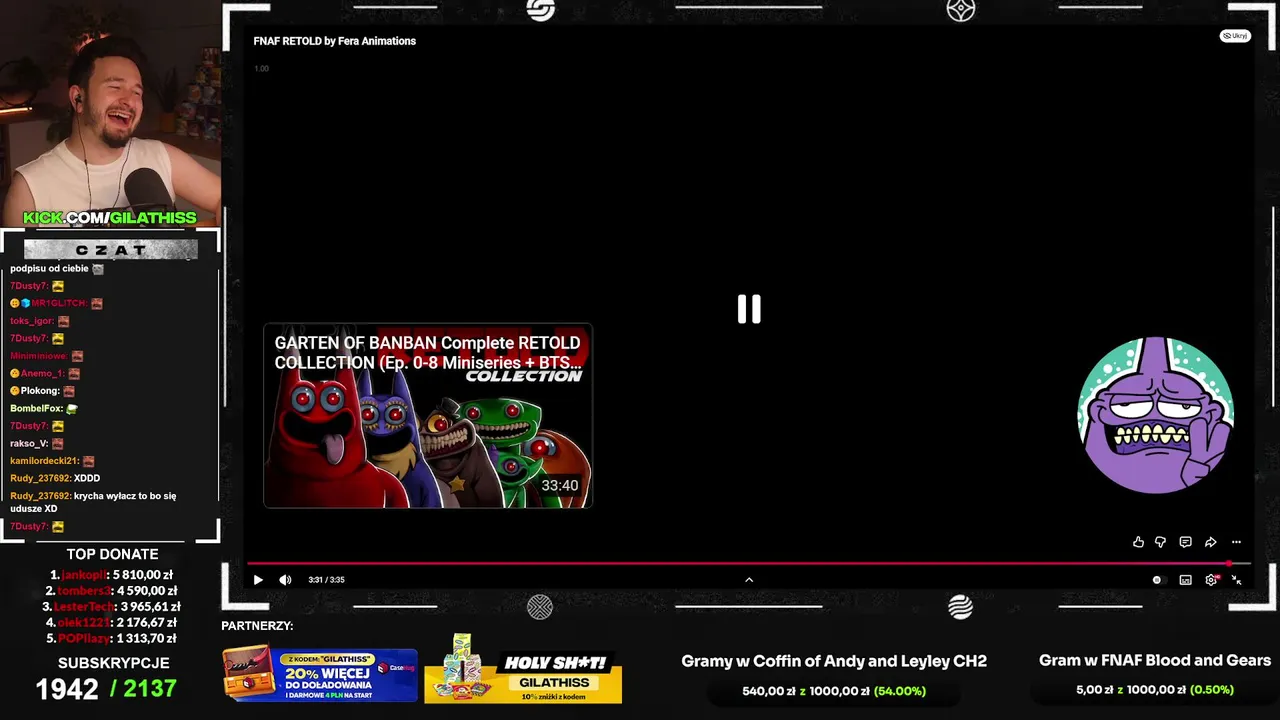Select chat user toks_igor
This screenshot has width=1280, height=720.
(32, 321)
